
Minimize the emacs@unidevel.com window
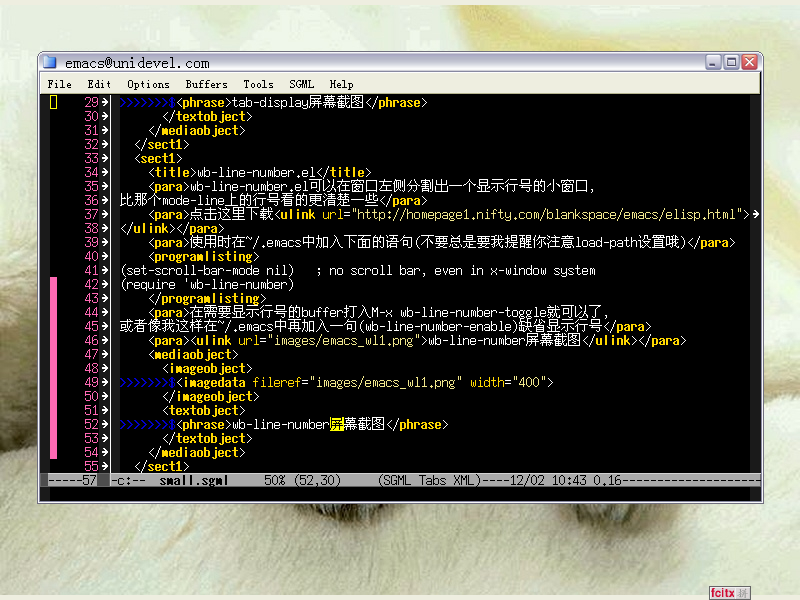pos(713,62)
